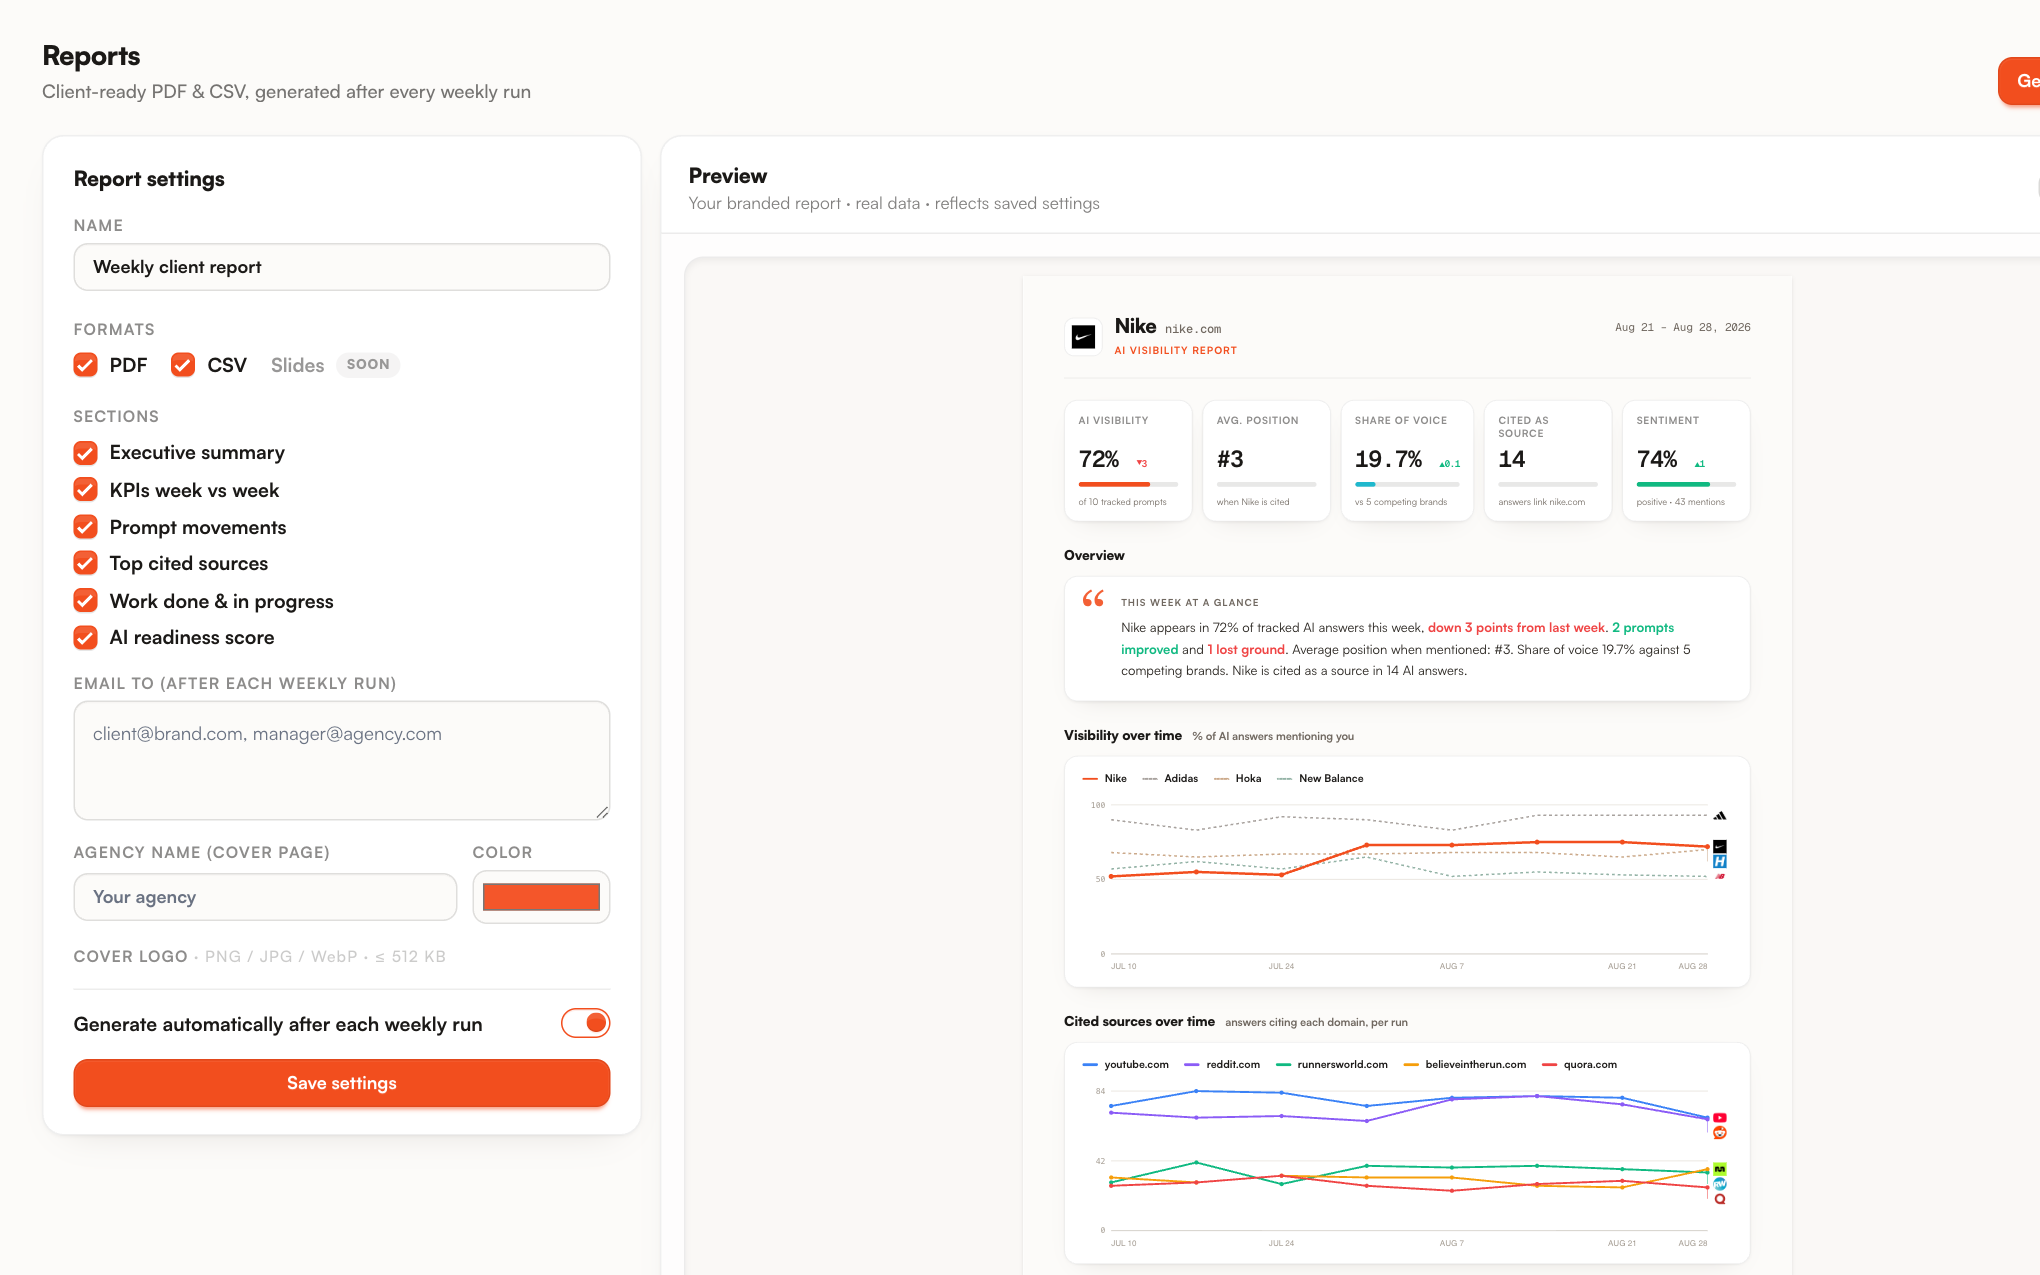Click the 'Report settings' panel title

pyautogui.click(x=149, y=179)
